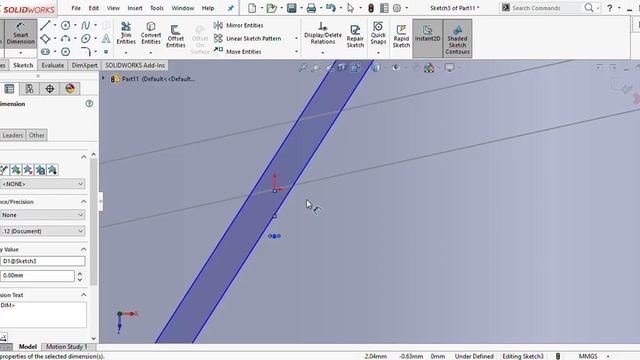Open the Options gear icon

point(397,8)
